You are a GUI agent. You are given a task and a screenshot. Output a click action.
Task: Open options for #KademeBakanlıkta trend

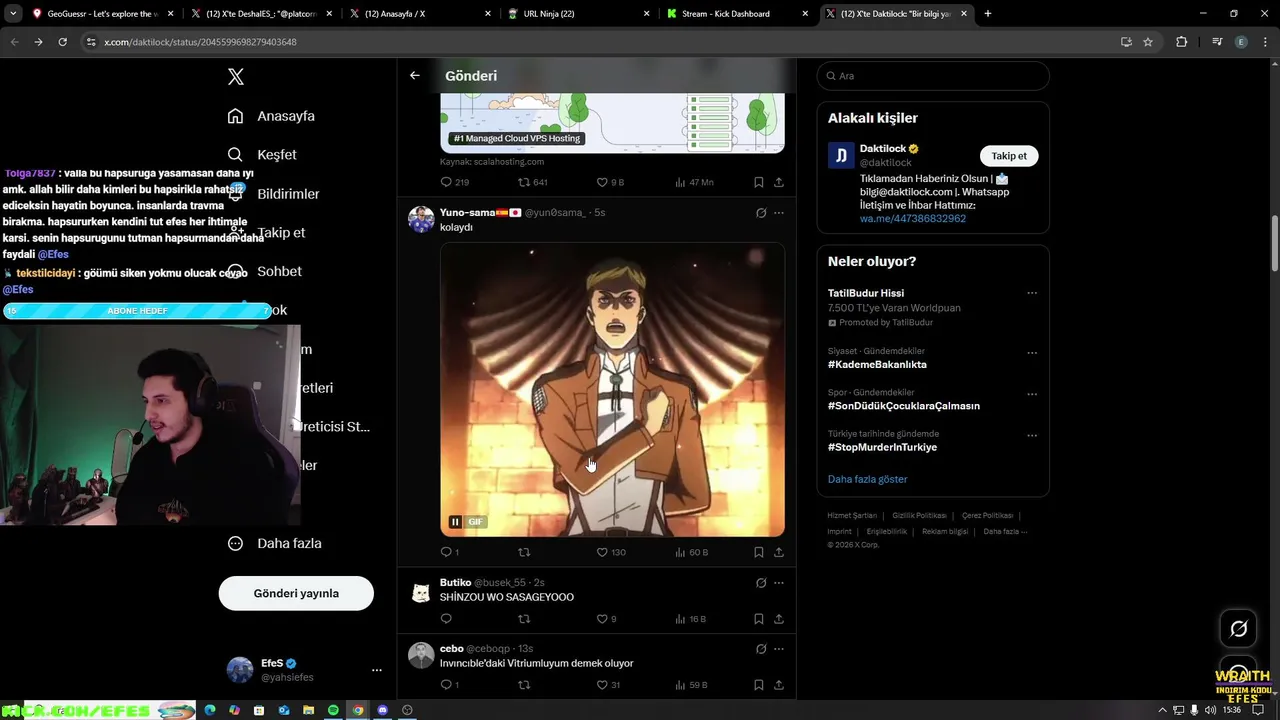1032,353
